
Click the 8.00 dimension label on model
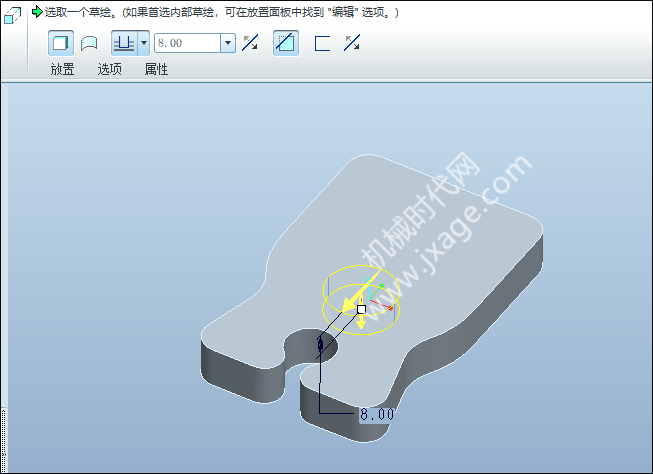376,414
